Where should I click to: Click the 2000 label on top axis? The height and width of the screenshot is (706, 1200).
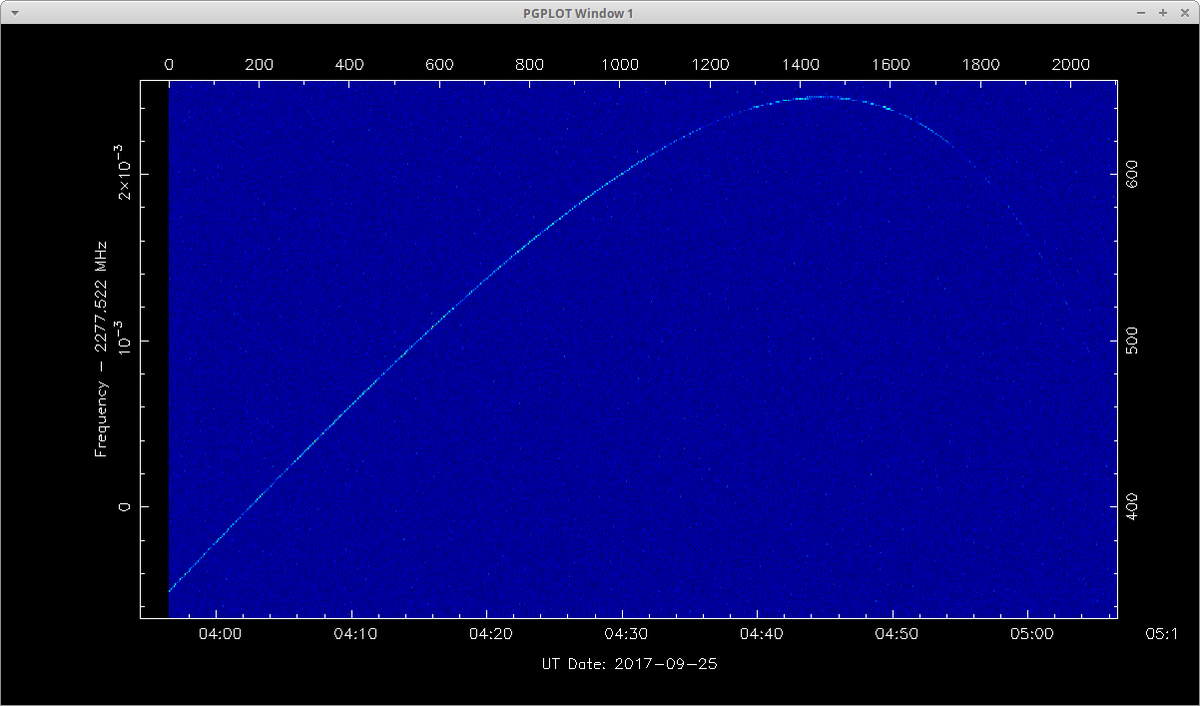point(1071,64)
